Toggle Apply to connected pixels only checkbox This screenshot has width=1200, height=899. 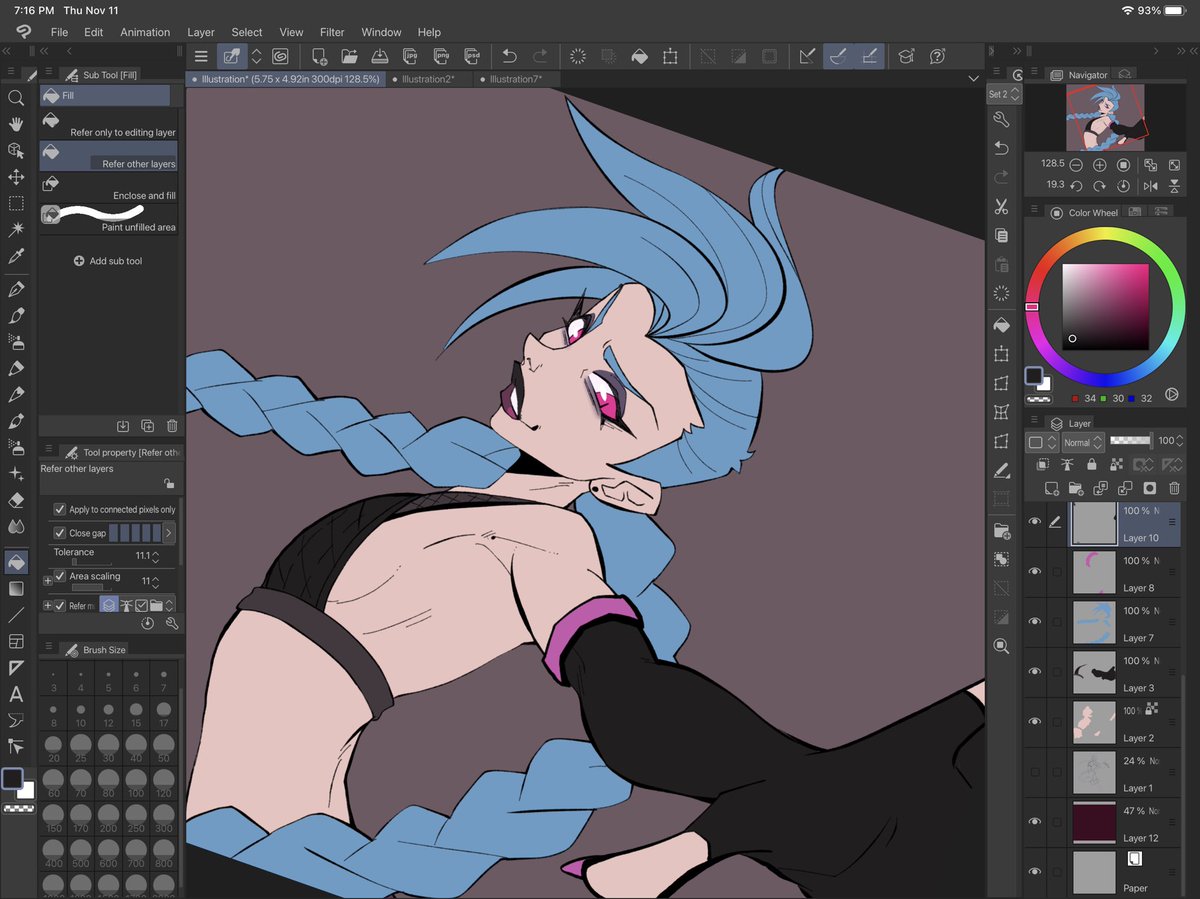tap(60, 509)
